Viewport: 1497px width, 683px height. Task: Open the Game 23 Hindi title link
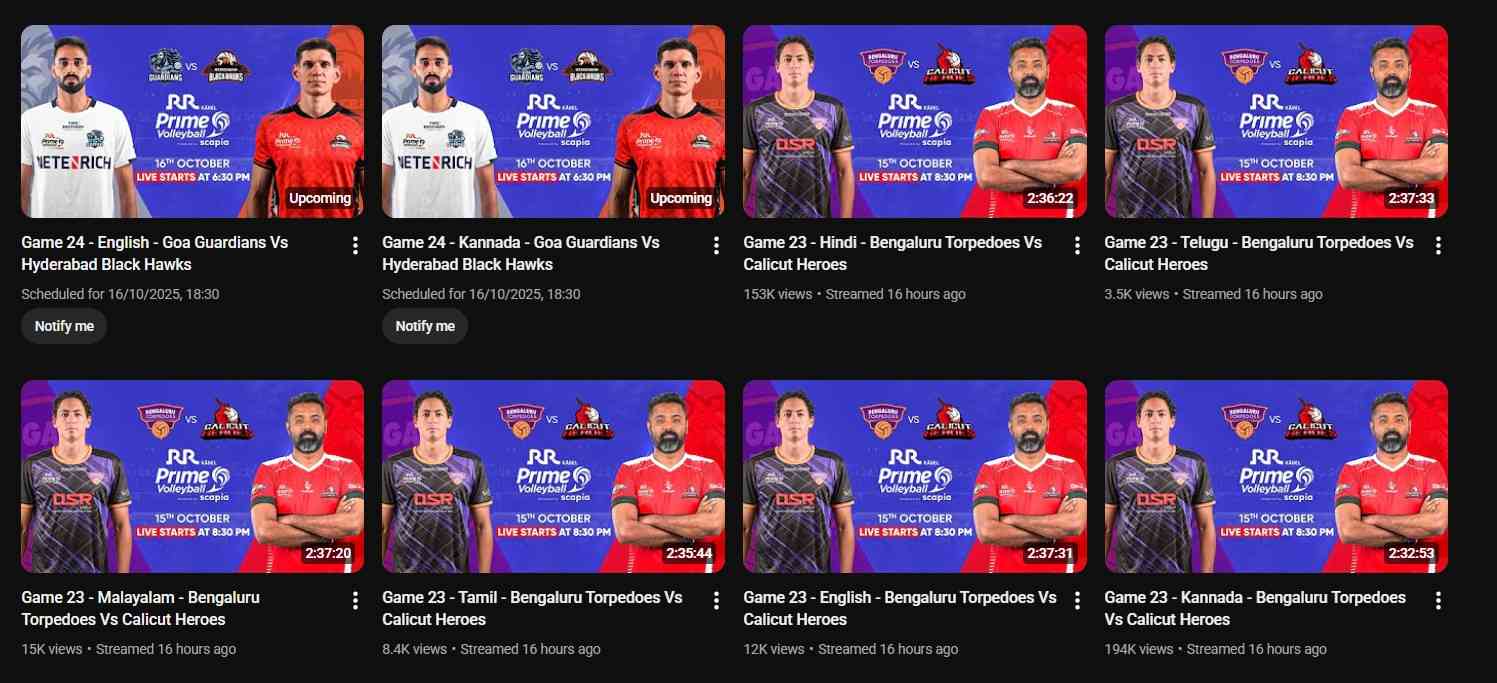893,253
